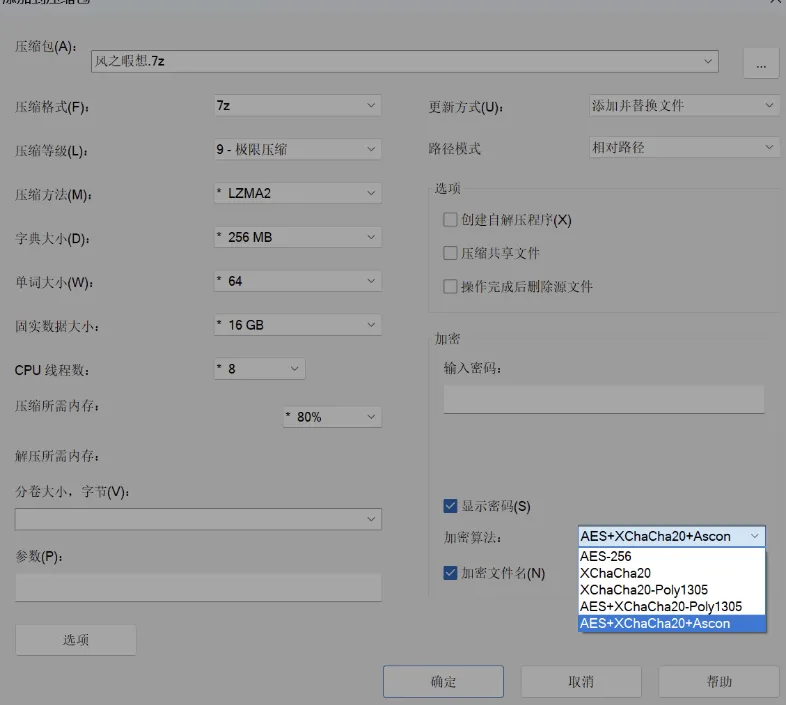Click the 帮助 help button
Screen dimensions: 786x705
click(x=719, y=681)
